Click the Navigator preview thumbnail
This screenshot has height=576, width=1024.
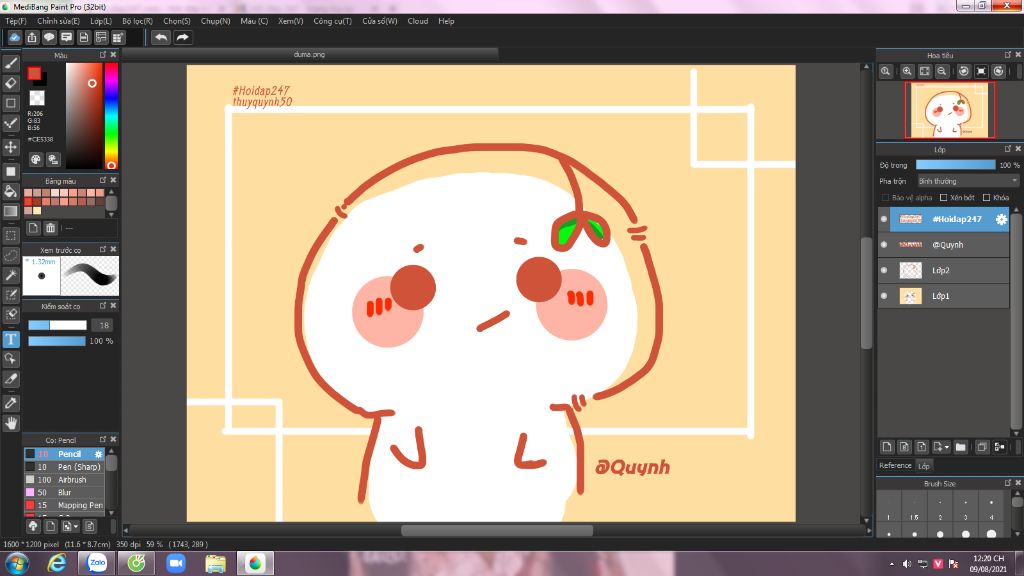coord(950,110)
